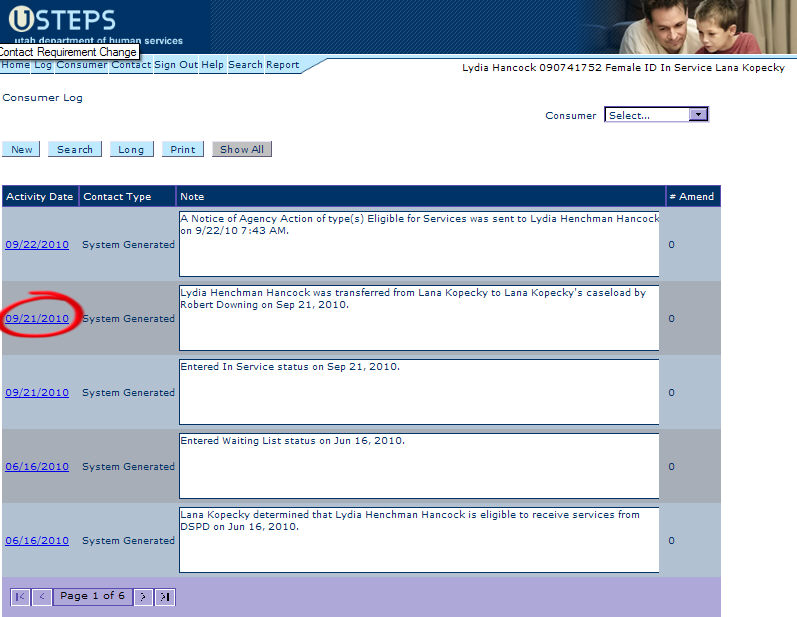Click the Search button below Consumer Log
The width and height of the screenshot is (797, 617).
(75, 149)
